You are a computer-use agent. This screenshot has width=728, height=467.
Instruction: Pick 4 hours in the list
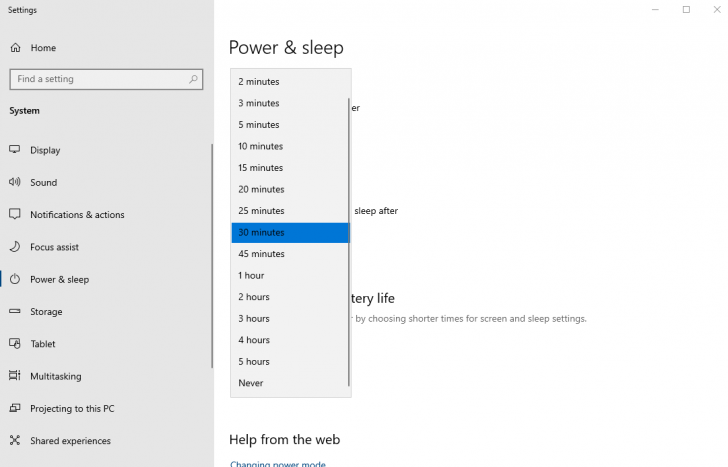pos(290,340)
